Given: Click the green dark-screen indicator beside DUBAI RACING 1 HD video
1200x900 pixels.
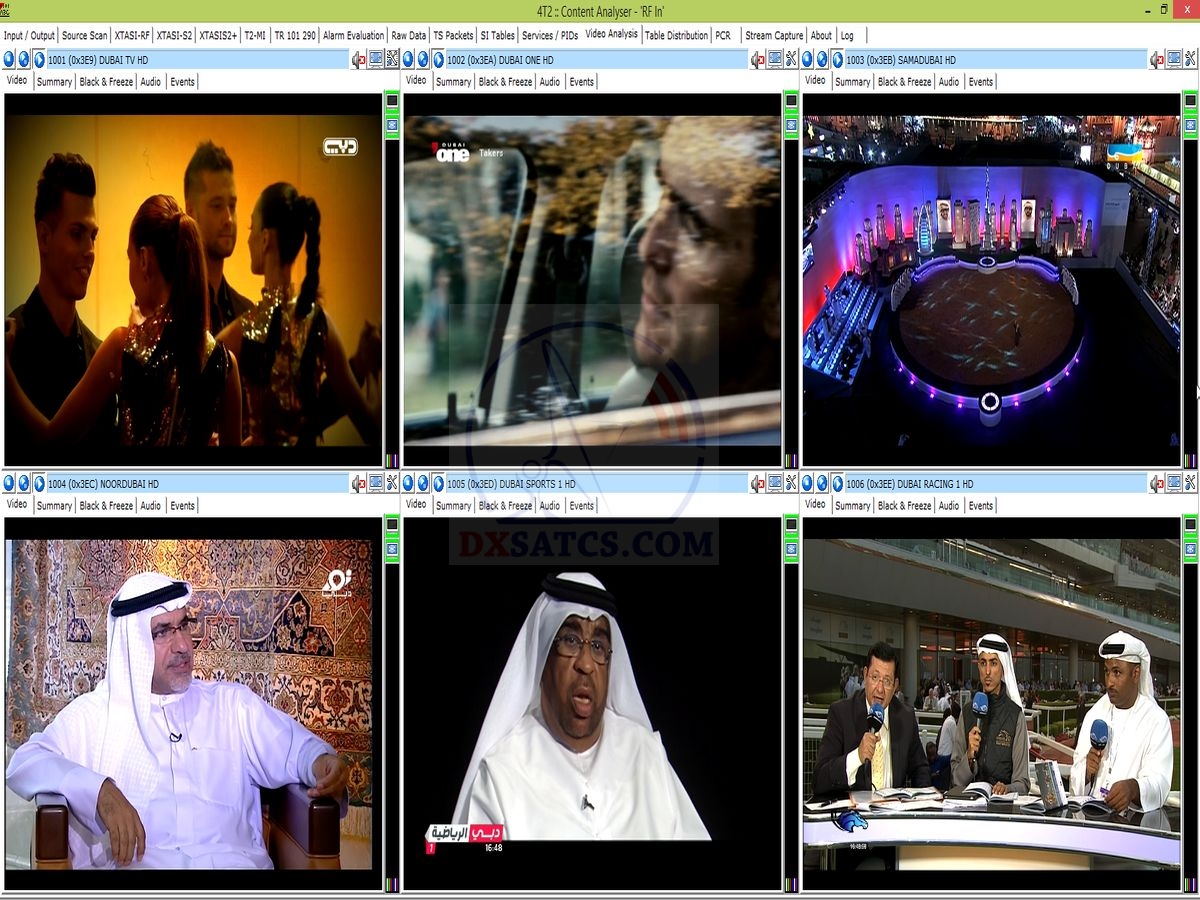Looking at the screenshot, I should (1190, 526).
